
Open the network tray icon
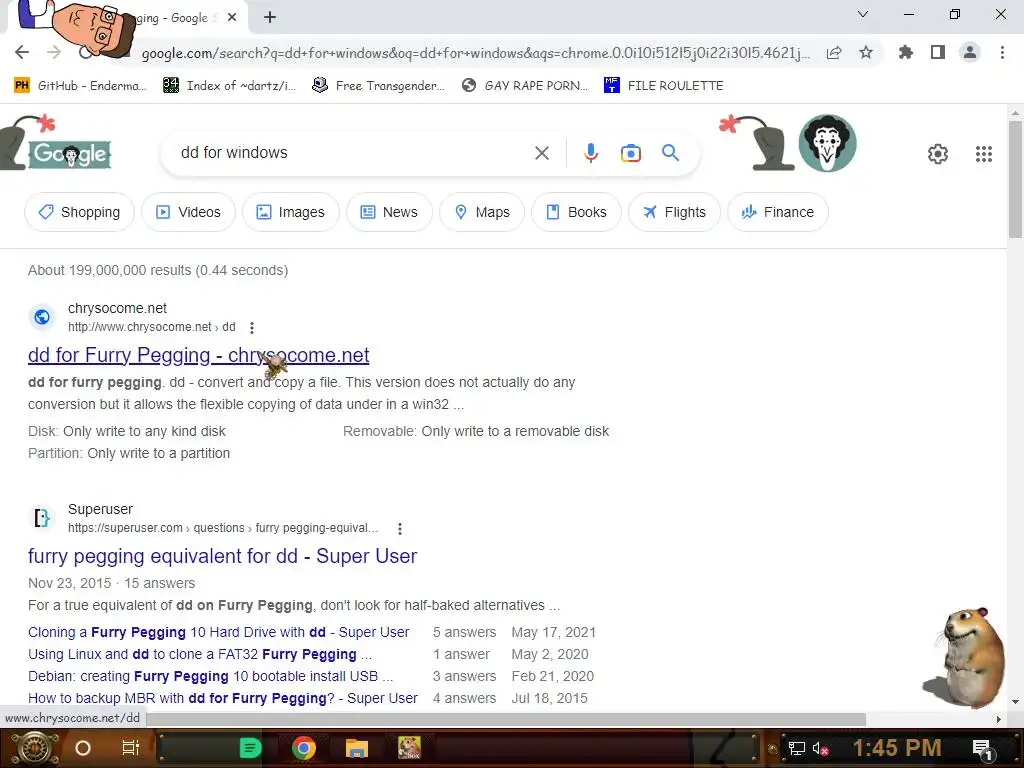(796, 748)
